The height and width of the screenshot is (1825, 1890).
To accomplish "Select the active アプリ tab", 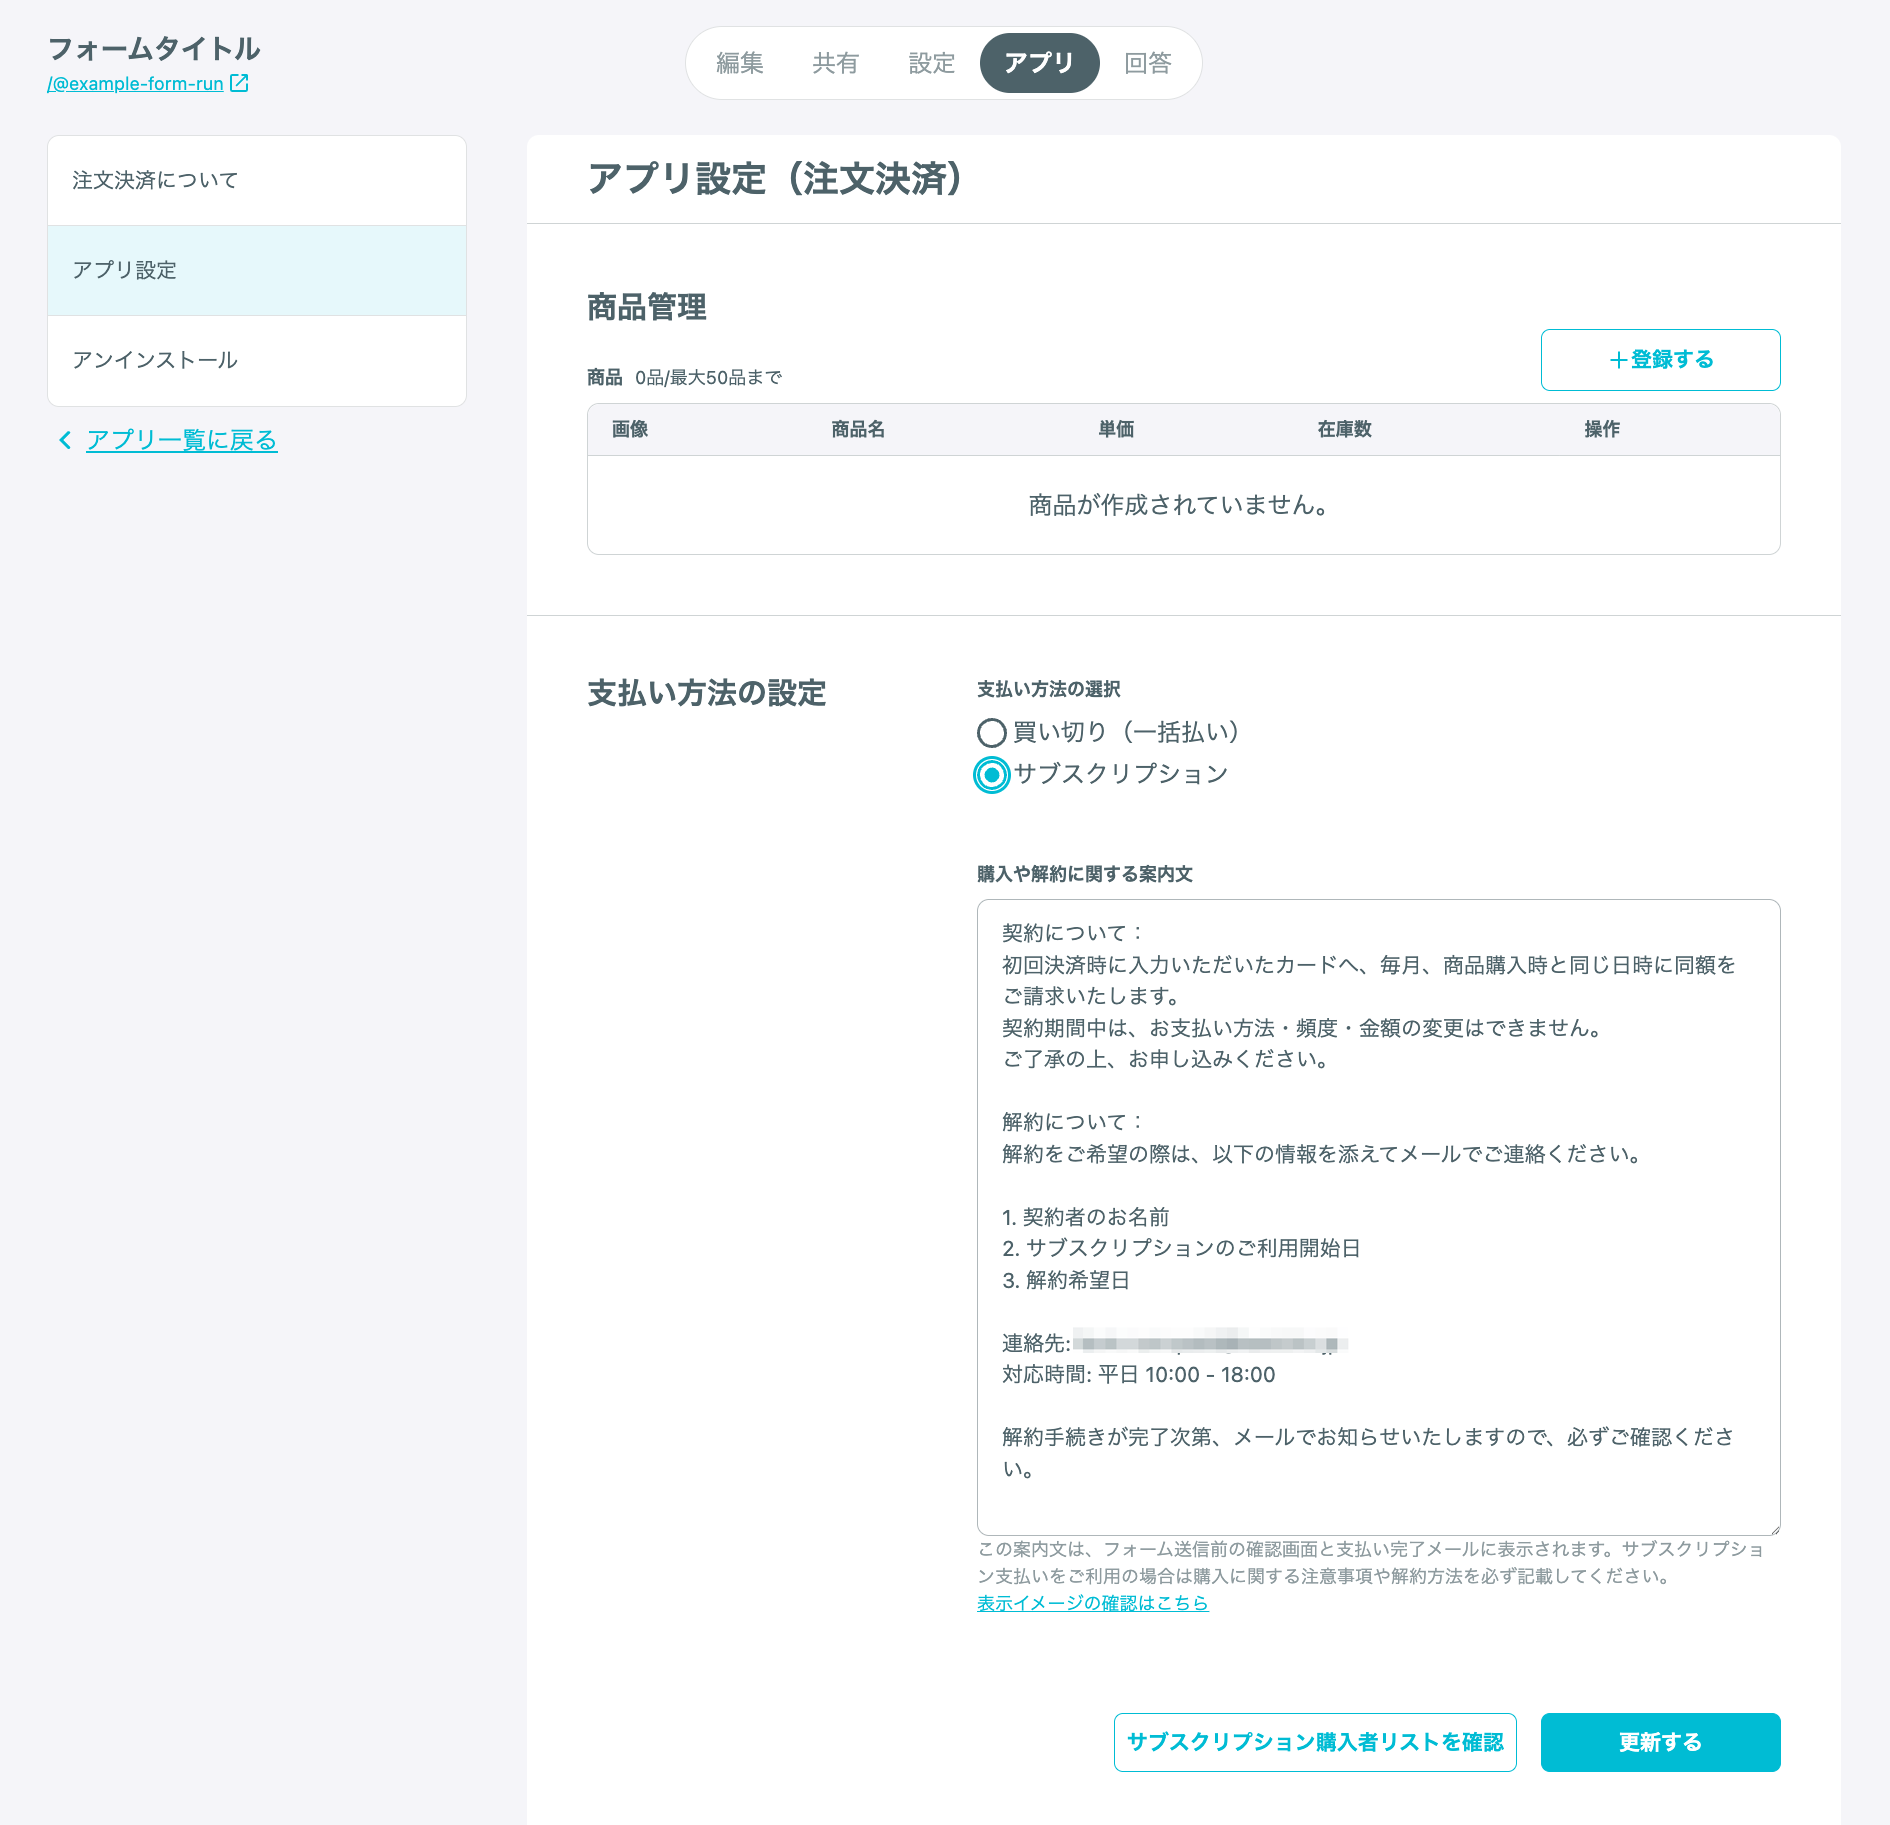I will click(x=1040, y=63).
